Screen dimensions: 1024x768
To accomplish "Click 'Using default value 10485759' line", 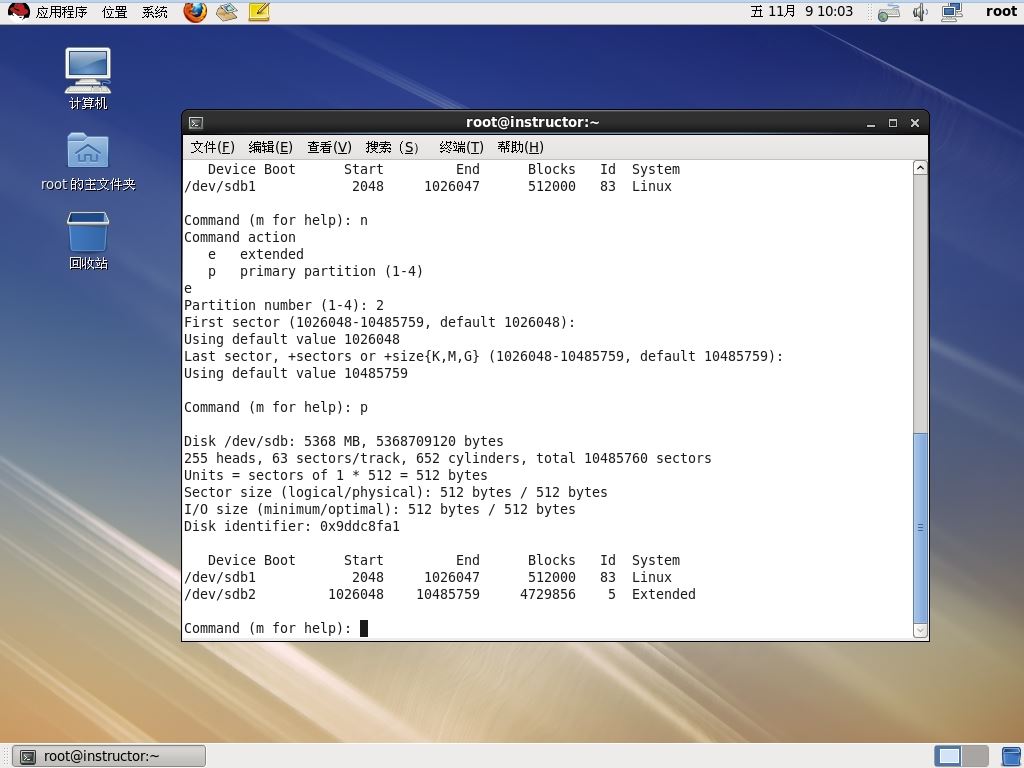I will coord(296,374).
